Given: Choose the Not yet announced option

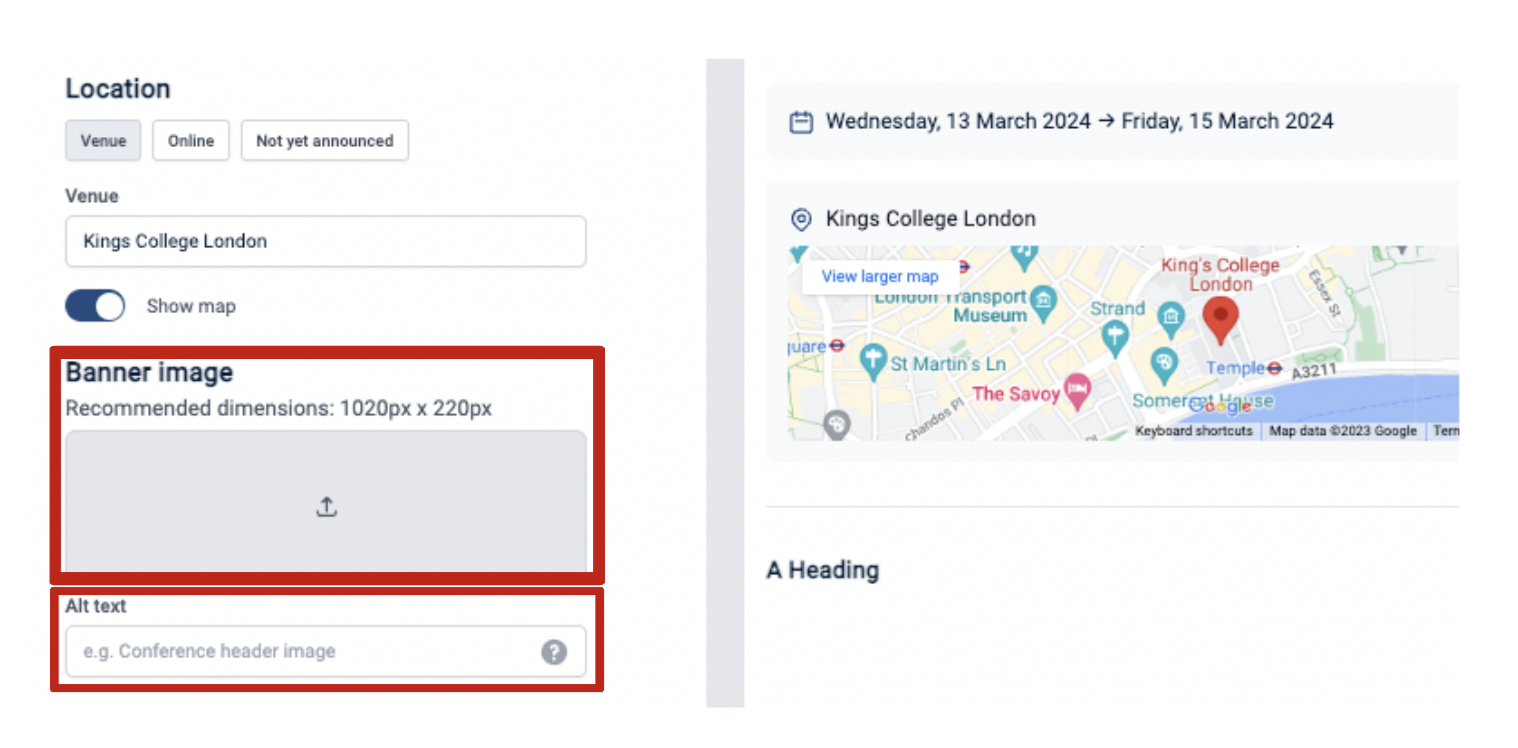Looking at the screenshot, I should tap(325, 141).
